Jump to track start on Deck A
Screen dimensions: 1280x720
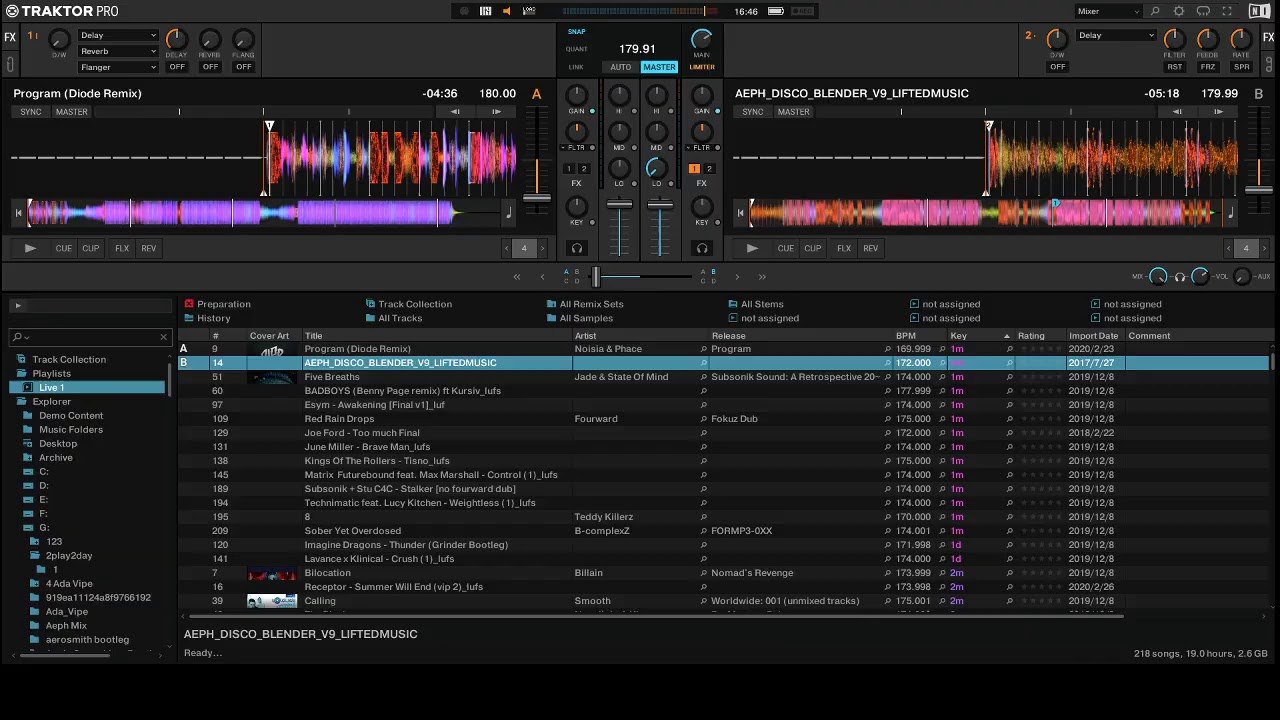click(18, 212)
